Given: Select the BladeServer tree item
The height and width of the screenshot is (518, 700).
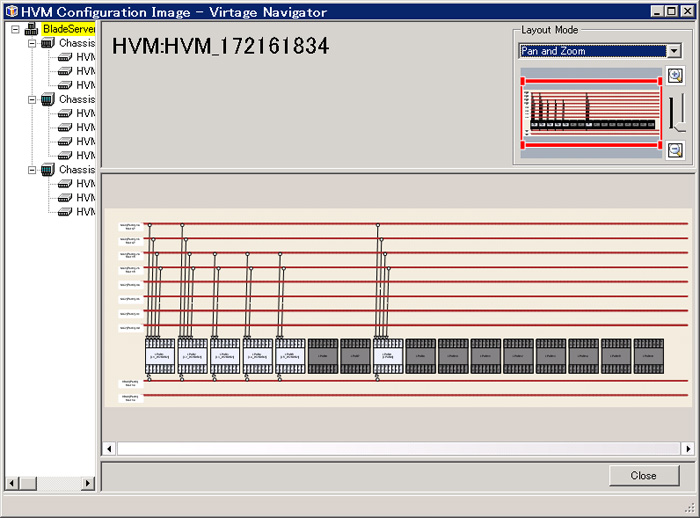Looking at the screenshot, I should pos(69,29).
